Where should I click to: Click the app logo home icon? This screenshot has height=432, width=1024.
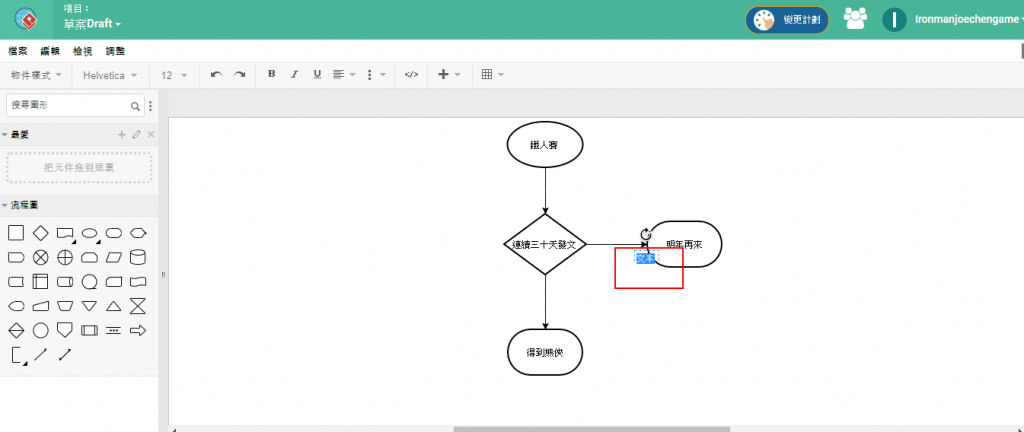[x=26, y=20]
